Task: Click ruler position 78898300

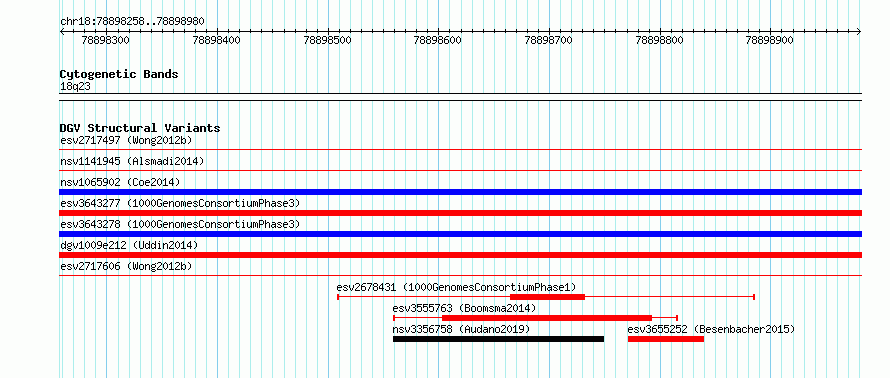Action: 106,40
